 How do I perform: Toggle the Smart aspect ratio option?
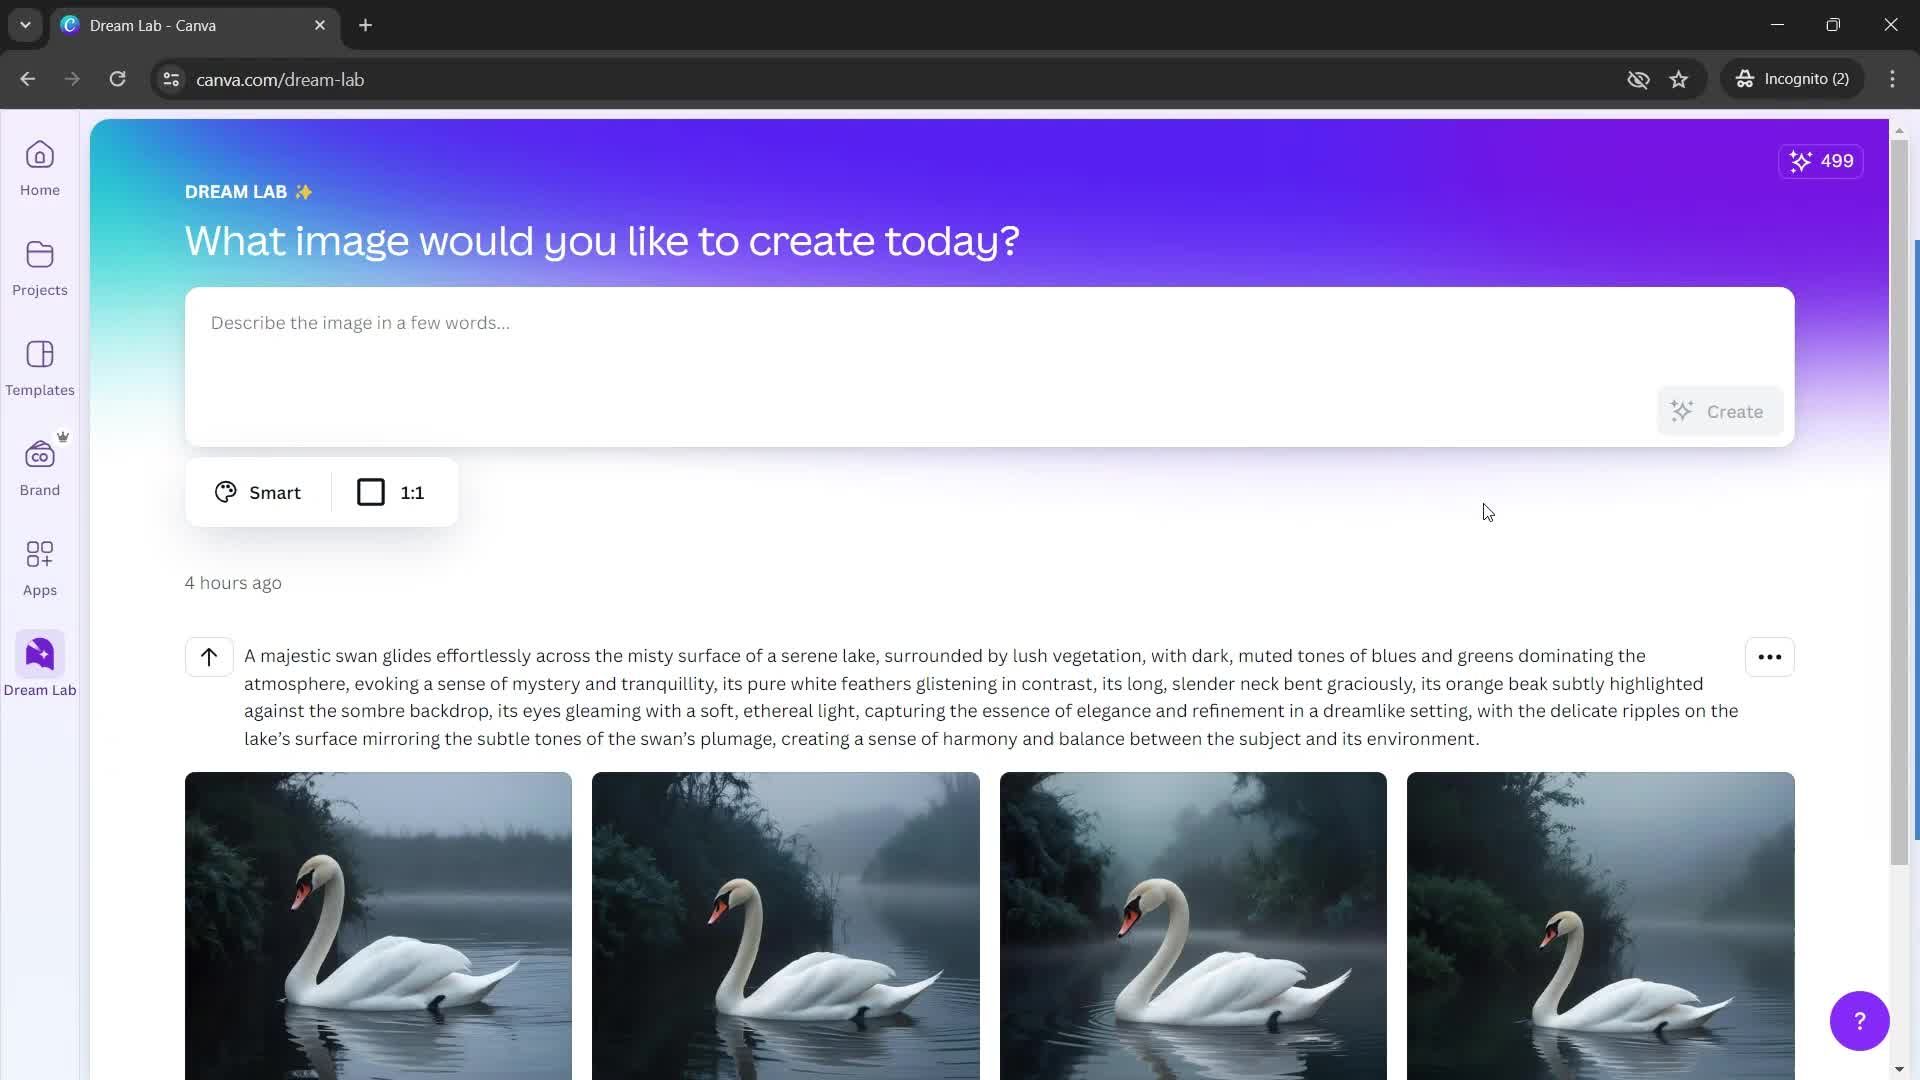(x=257, y=492)
